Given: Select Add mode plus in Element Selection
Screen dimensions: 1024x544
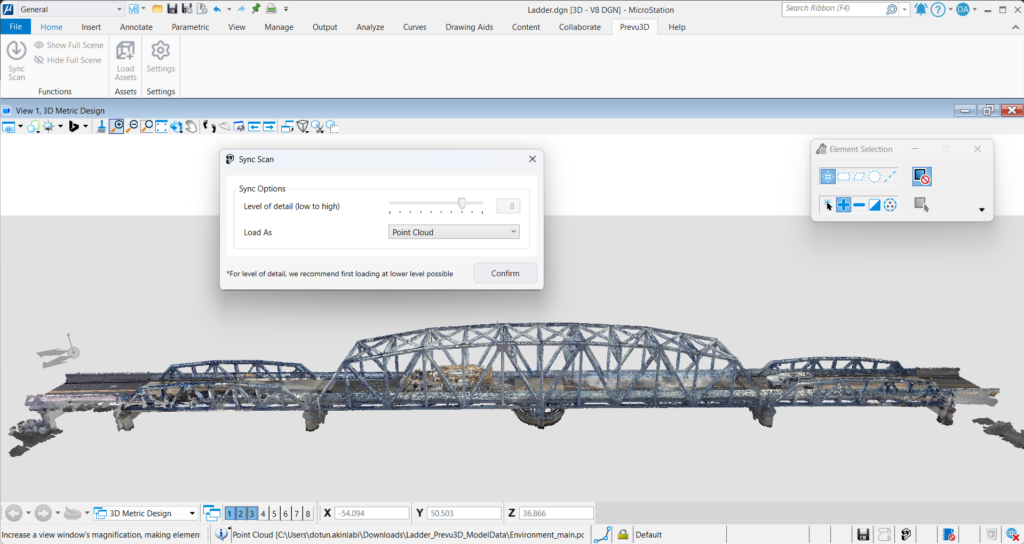Looking at the screenshot, I should [x=844, y=205].
